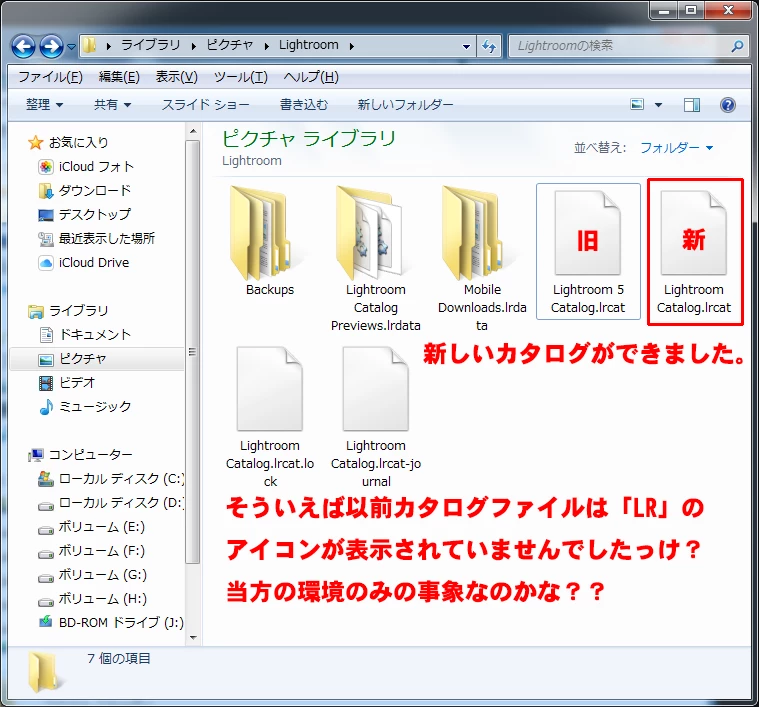Open the ツール(T) menu
Viewport: 759px width, 707px height.
241,77
